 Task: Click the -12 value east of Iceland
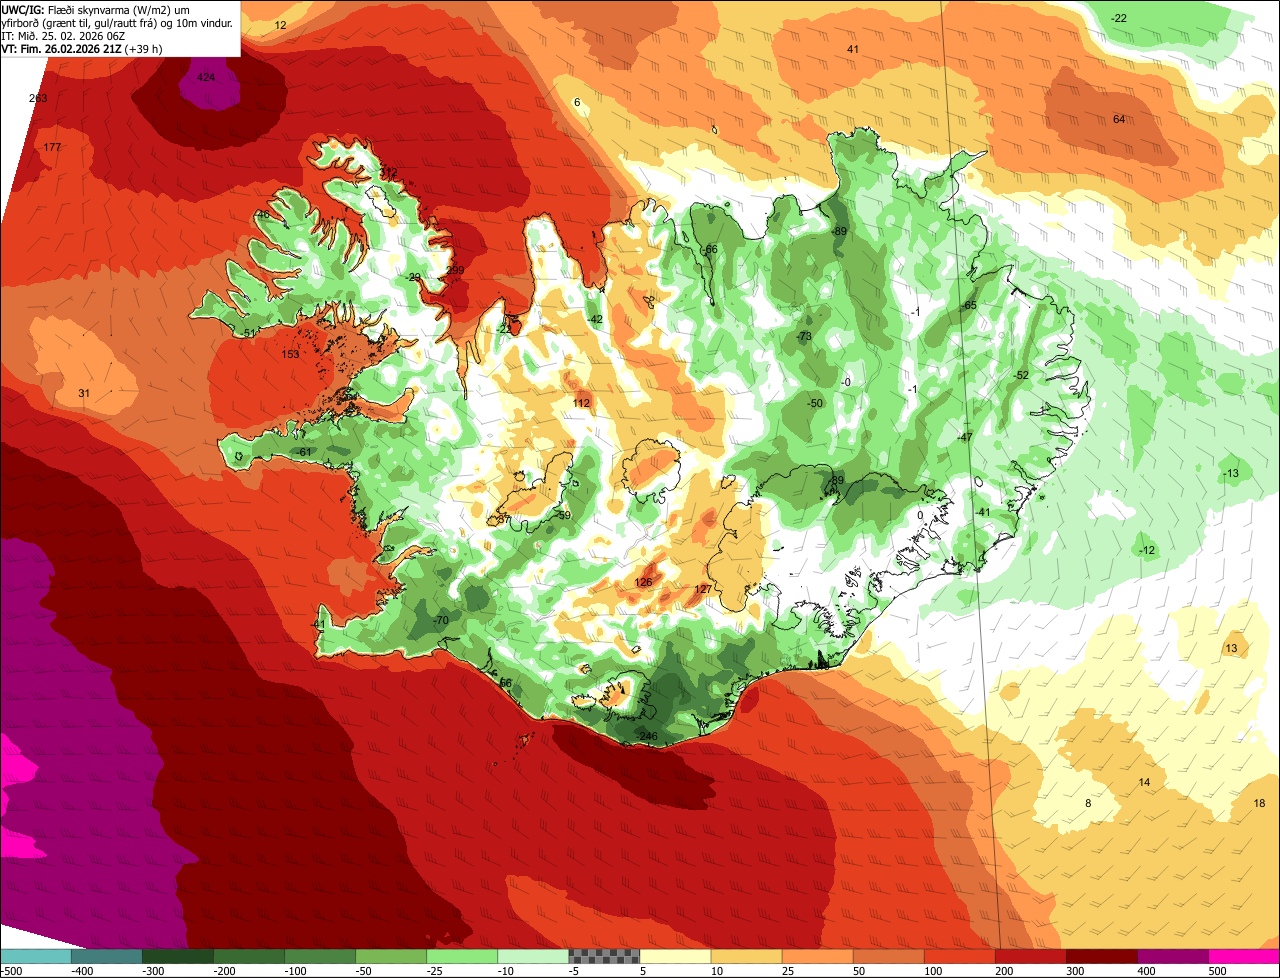click(x=1146, y=550)
